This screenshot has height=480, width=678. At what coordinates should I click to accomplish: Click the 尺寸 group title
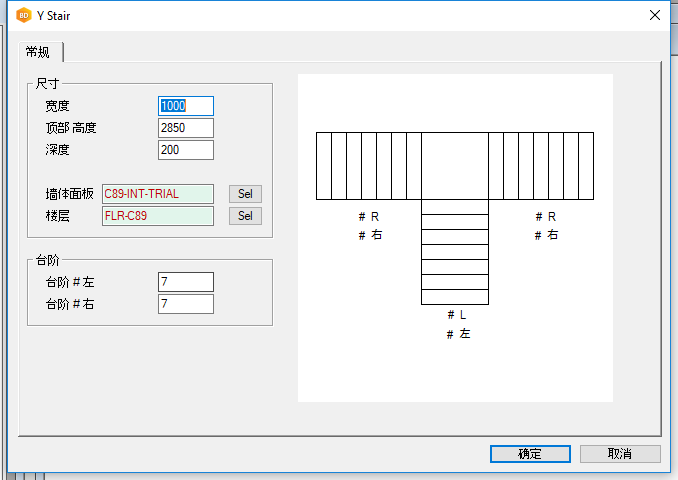(x=48, y=83)
